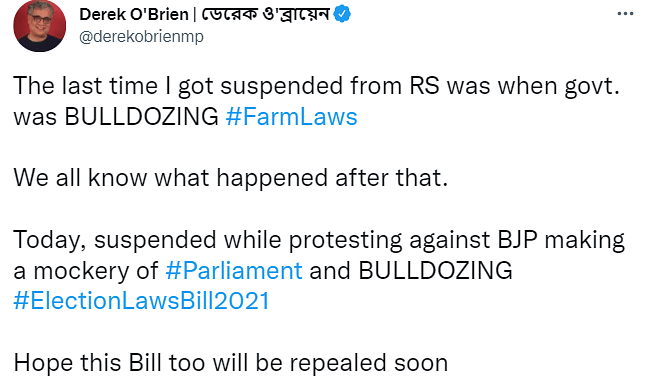653x381 pixels.
Task: Select the "Hope this Bill too will be repealed soon" line
Action: (231, 363)
